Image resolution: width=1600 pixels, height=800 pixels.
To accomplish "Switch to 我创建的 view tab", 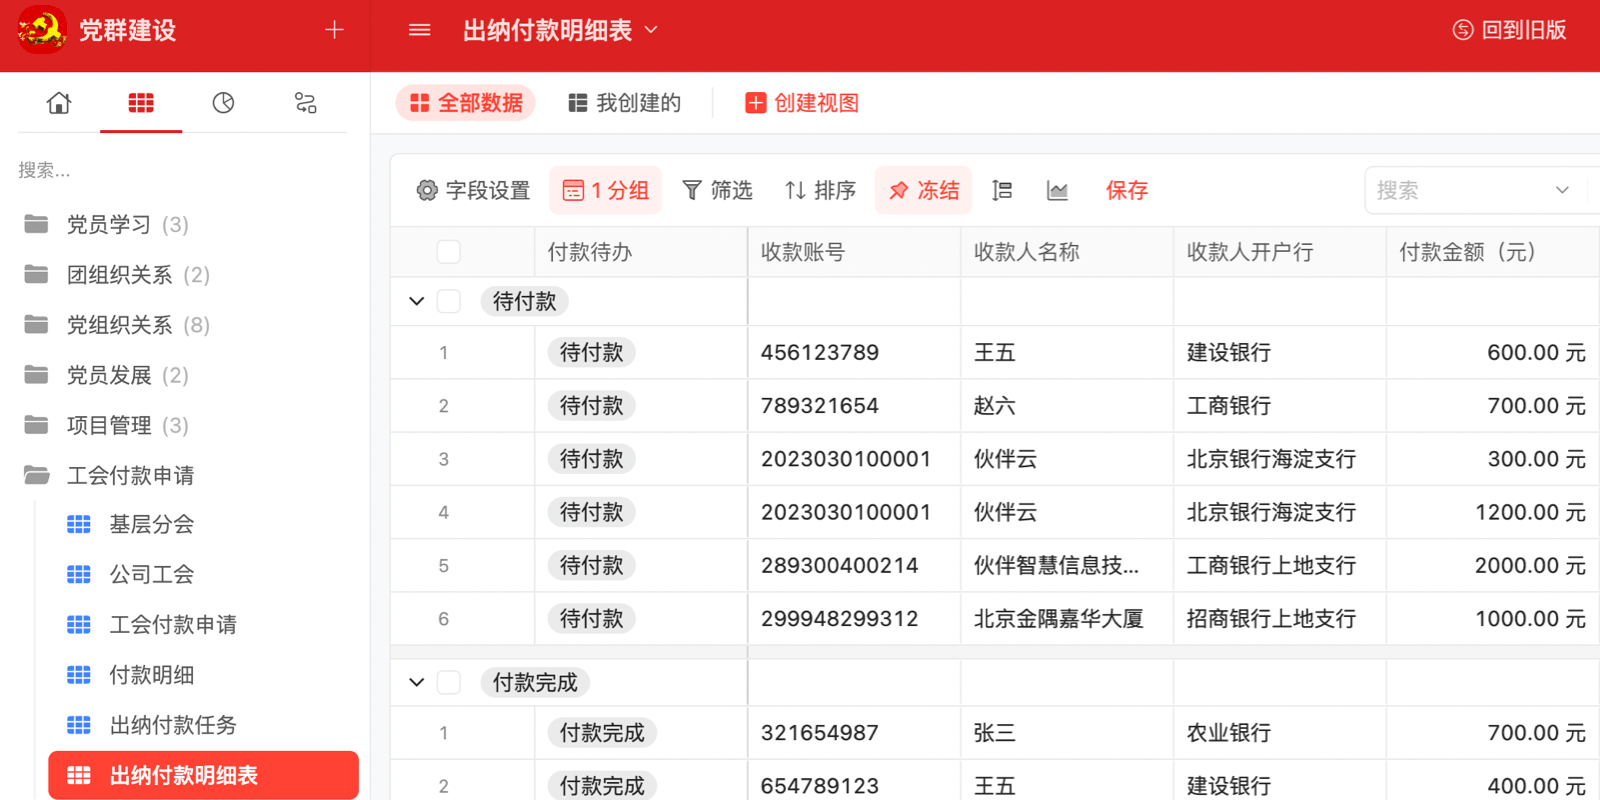I will pos(624,103).
